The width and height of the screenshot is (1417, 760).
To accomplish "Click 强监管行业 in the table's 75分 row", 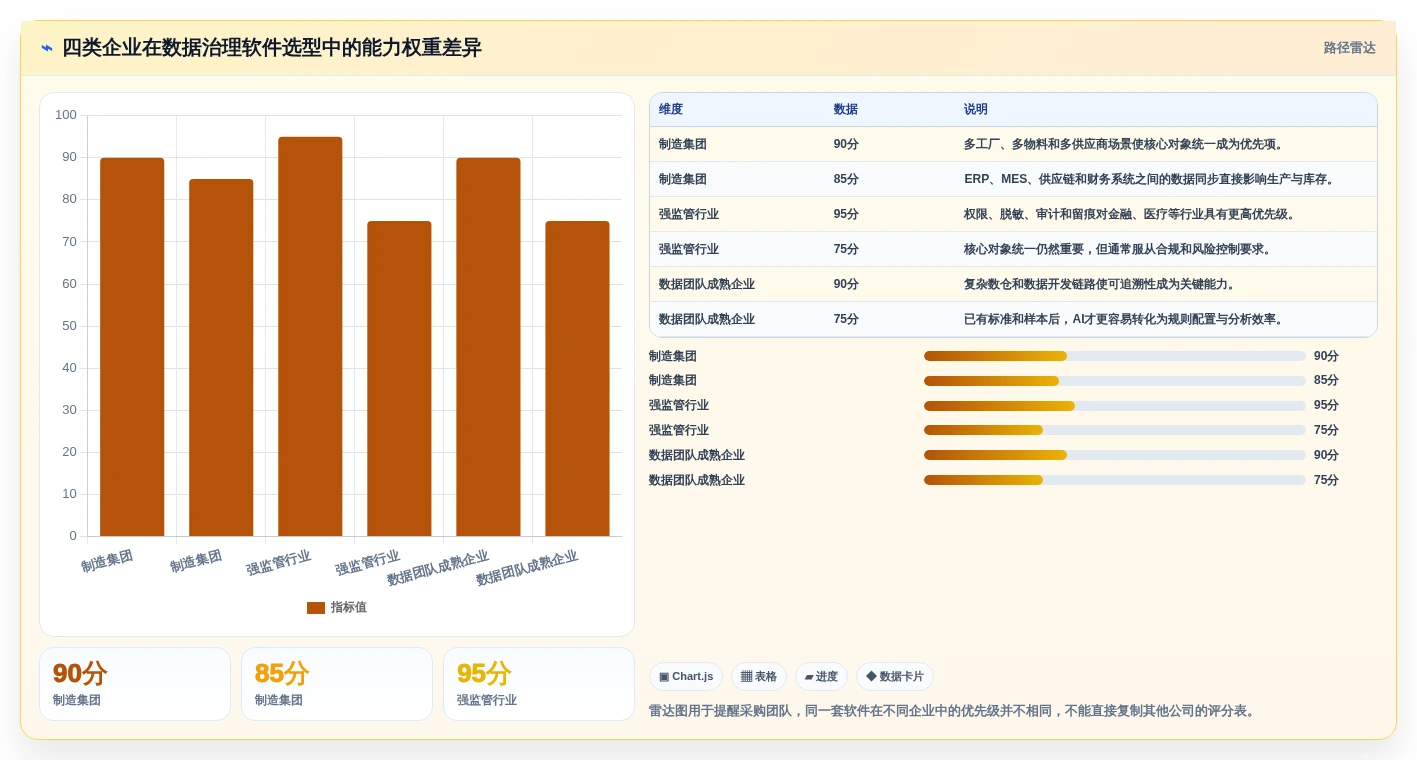I will pos(689,249).
